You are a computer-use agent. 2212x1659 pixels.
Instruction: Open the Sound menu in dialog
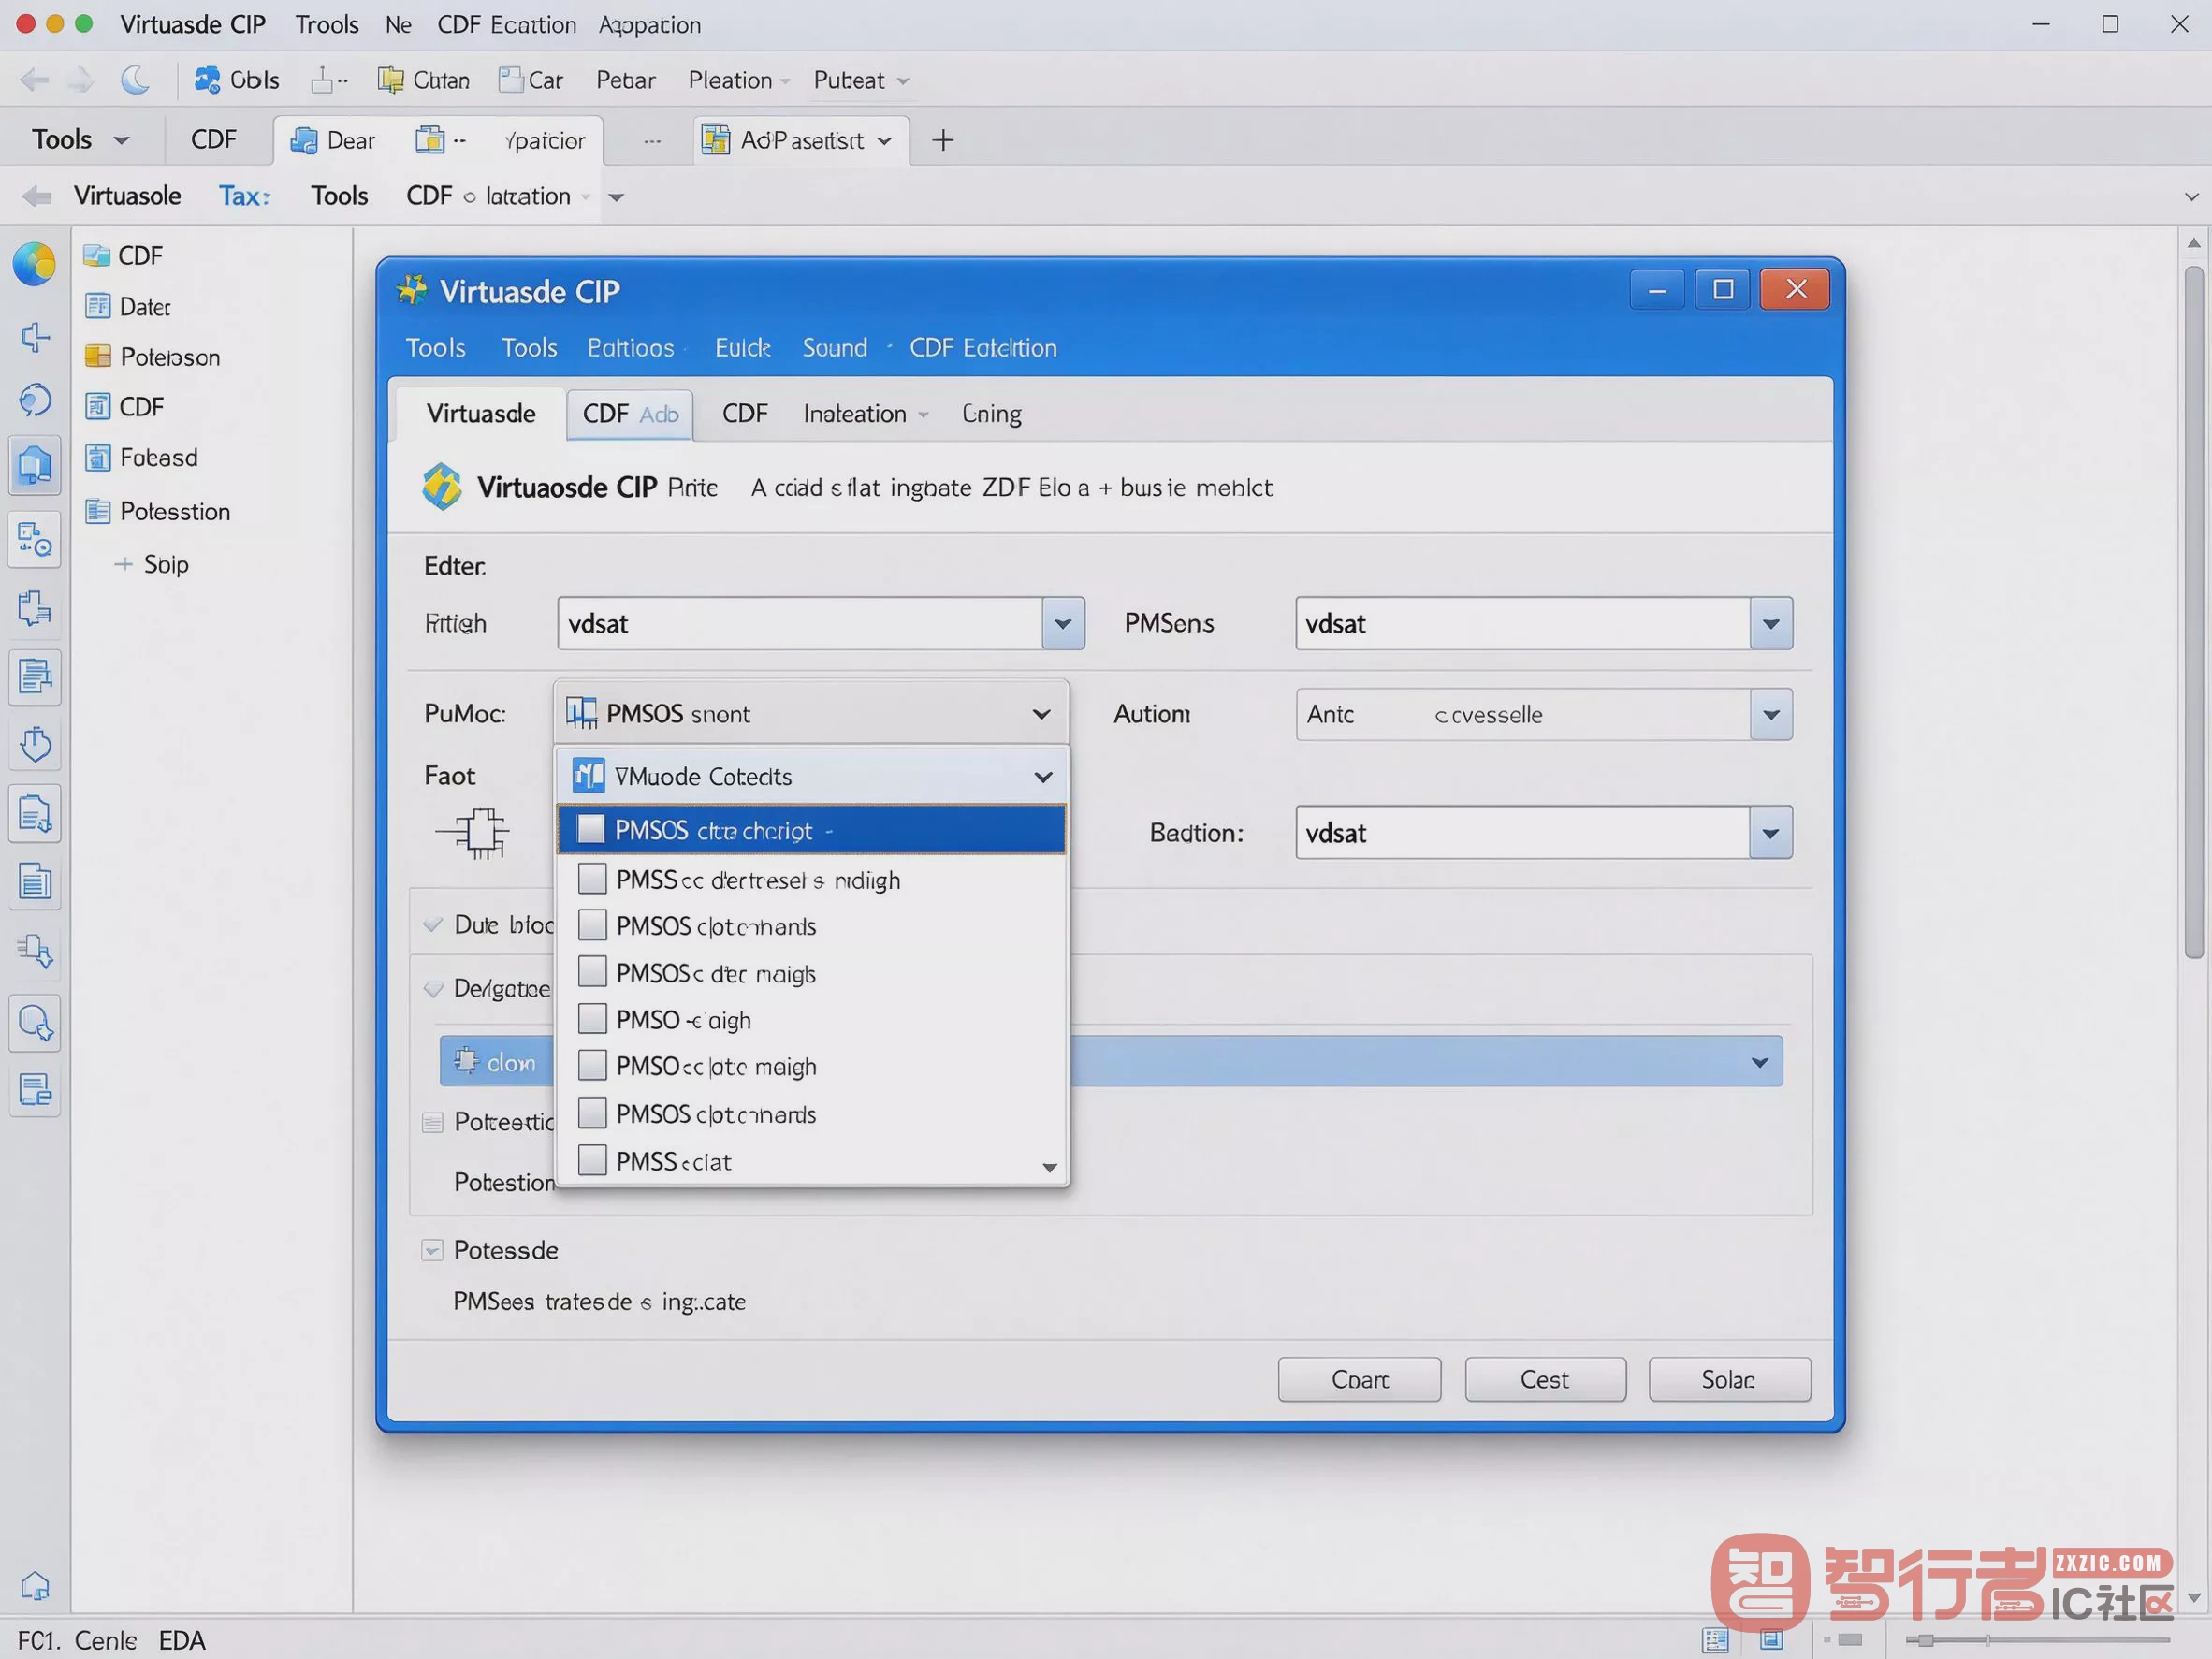coord(834,348)
